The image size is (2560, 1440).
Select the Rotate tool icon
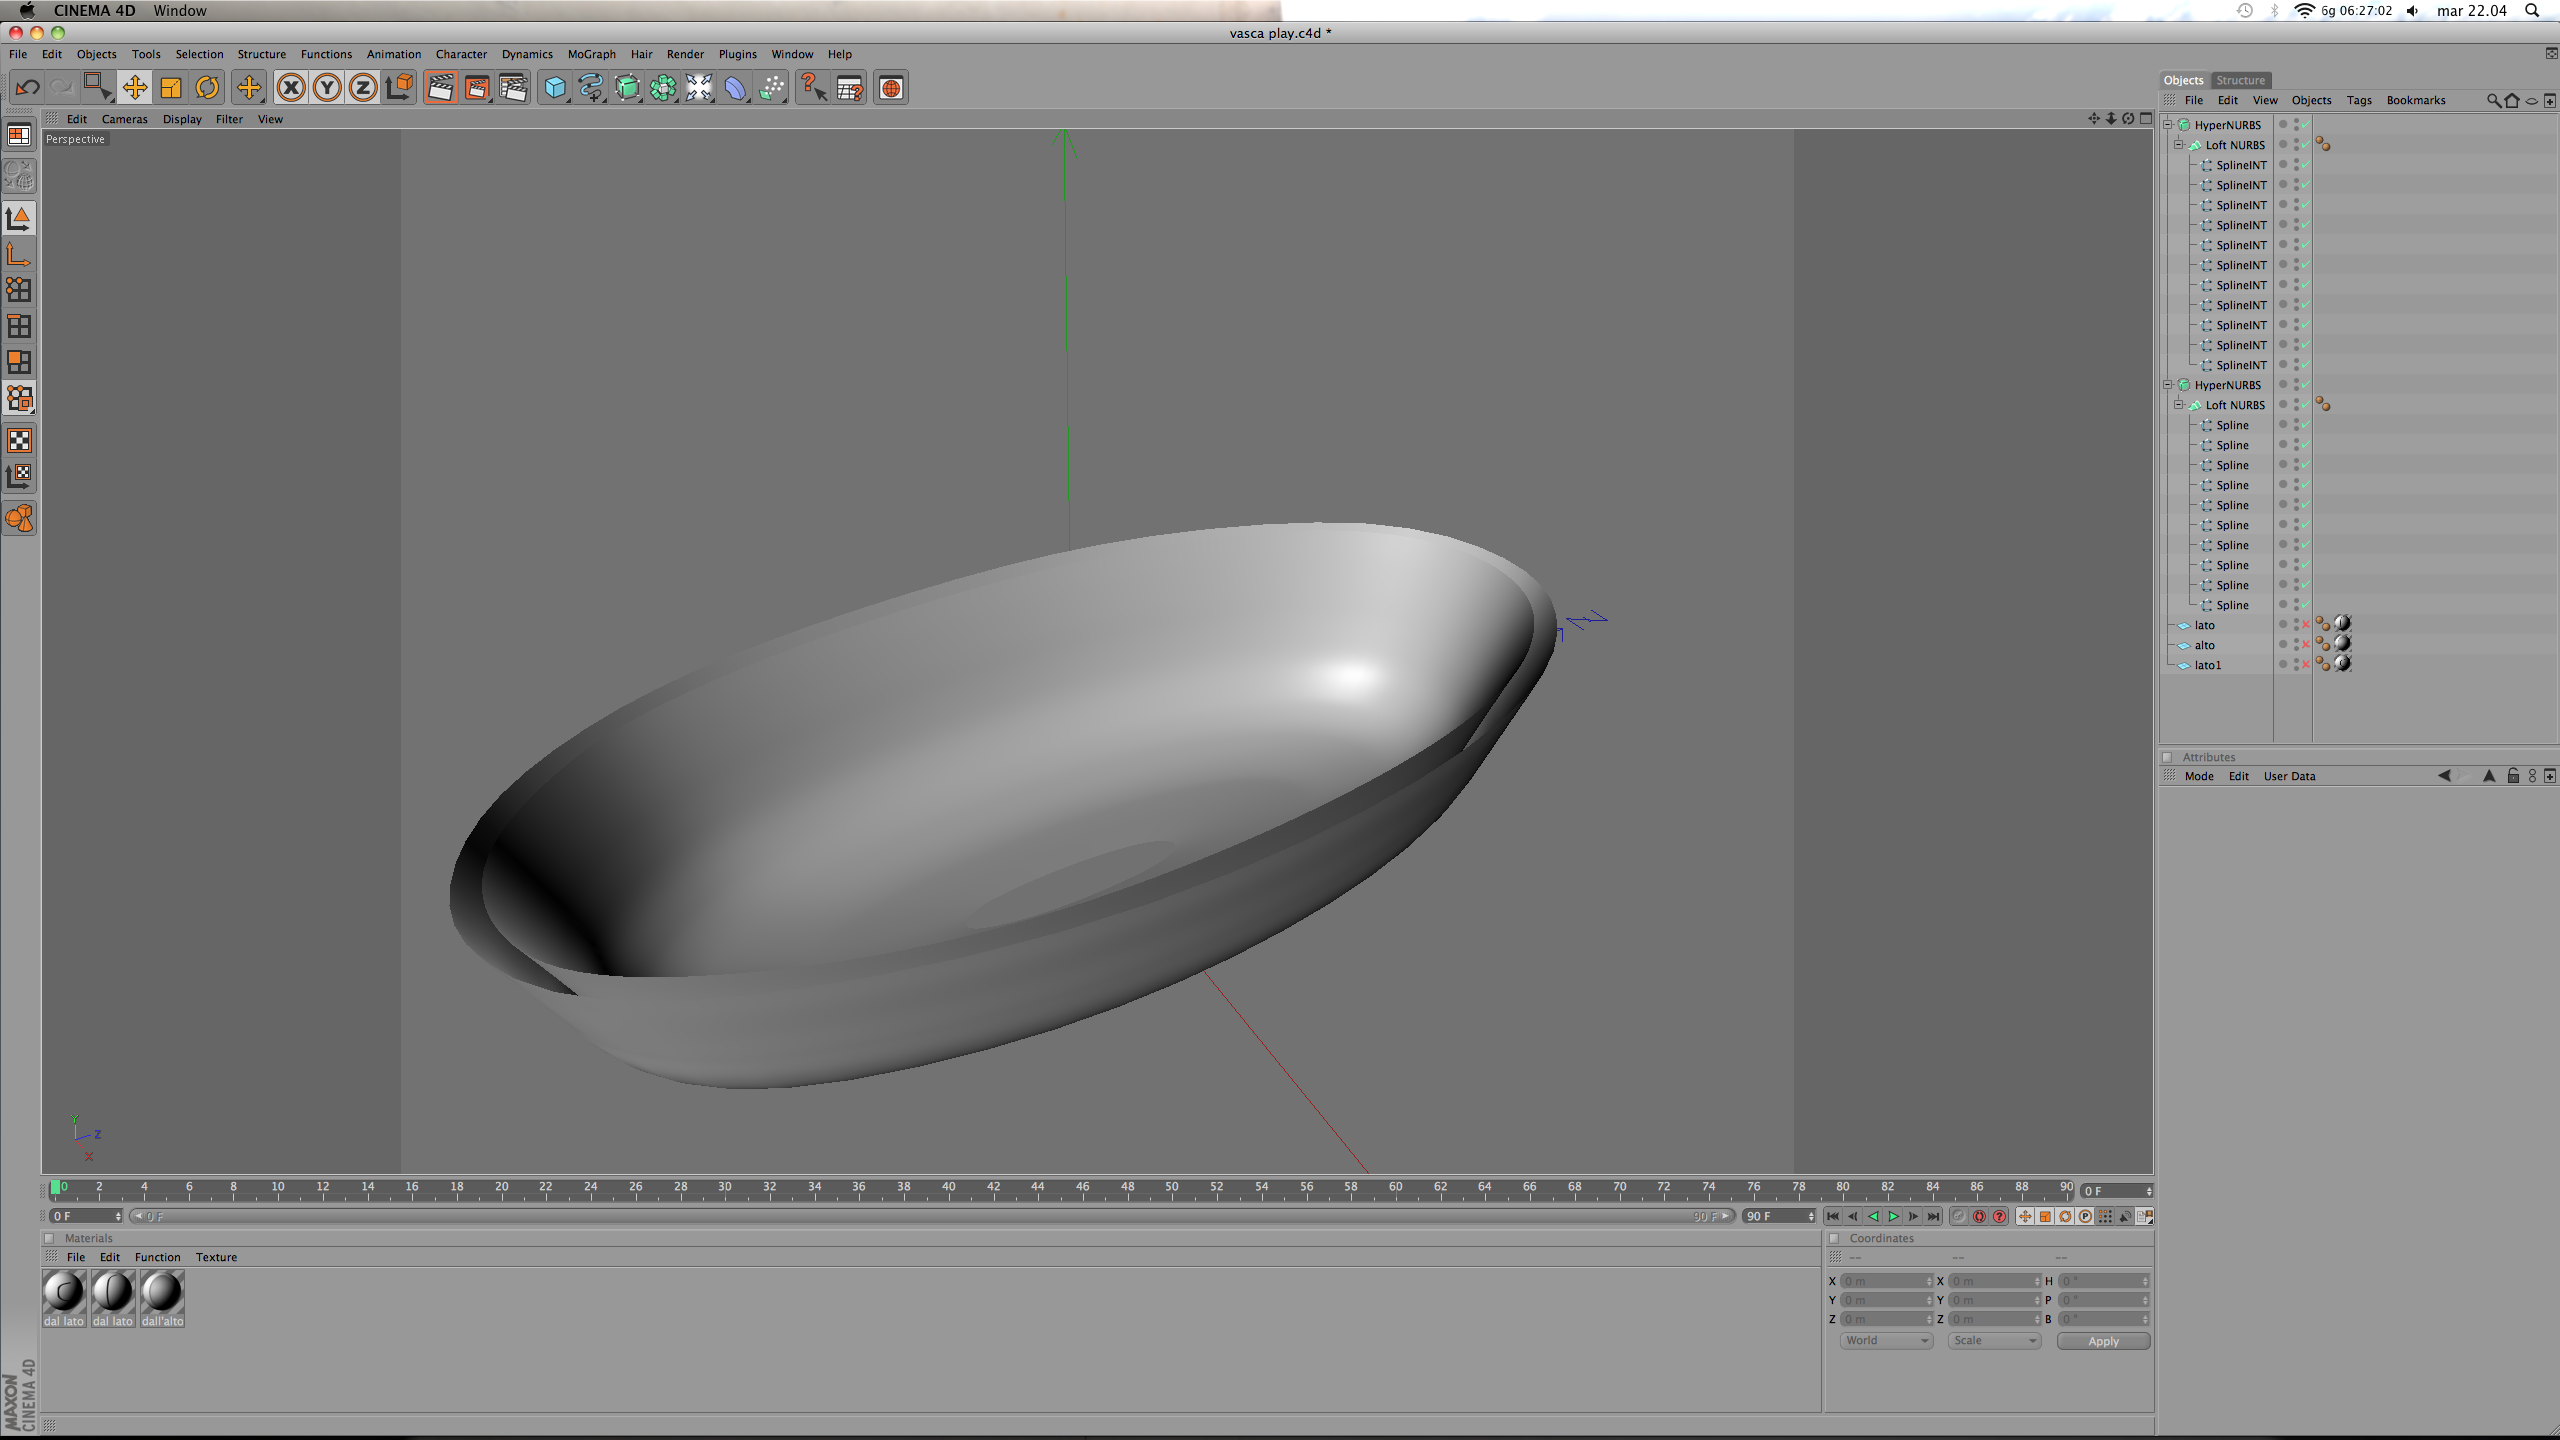coord(207,88)
